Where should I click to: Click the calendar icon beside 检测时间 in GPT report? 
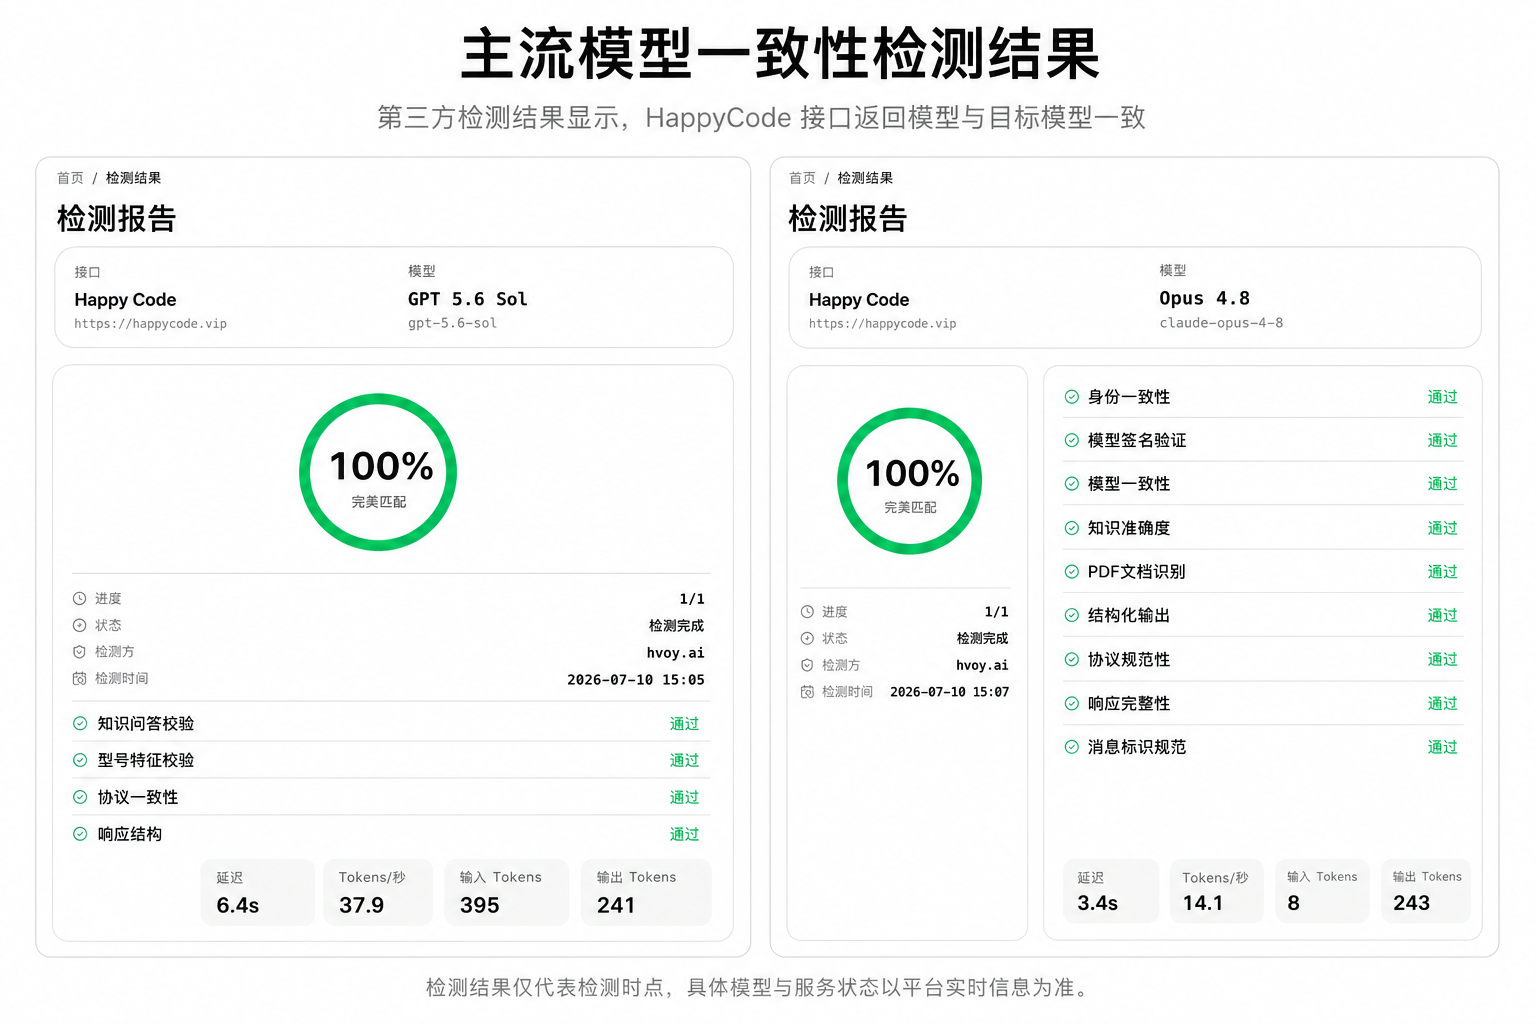pyautogui.click(x=80, y=678)
